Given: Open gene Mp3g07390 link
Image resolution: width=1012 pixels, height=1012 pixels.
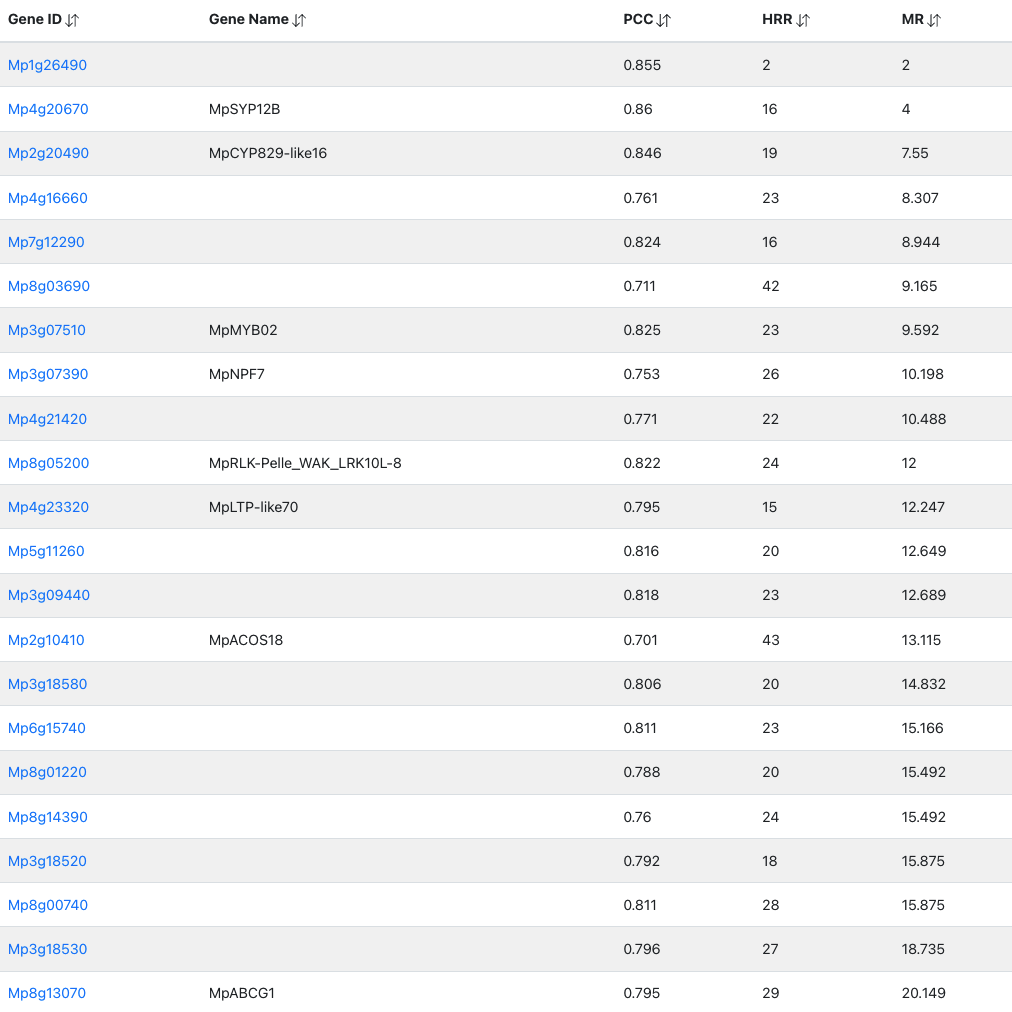Looking at the screenshot, I should click(x=48, y=374).
